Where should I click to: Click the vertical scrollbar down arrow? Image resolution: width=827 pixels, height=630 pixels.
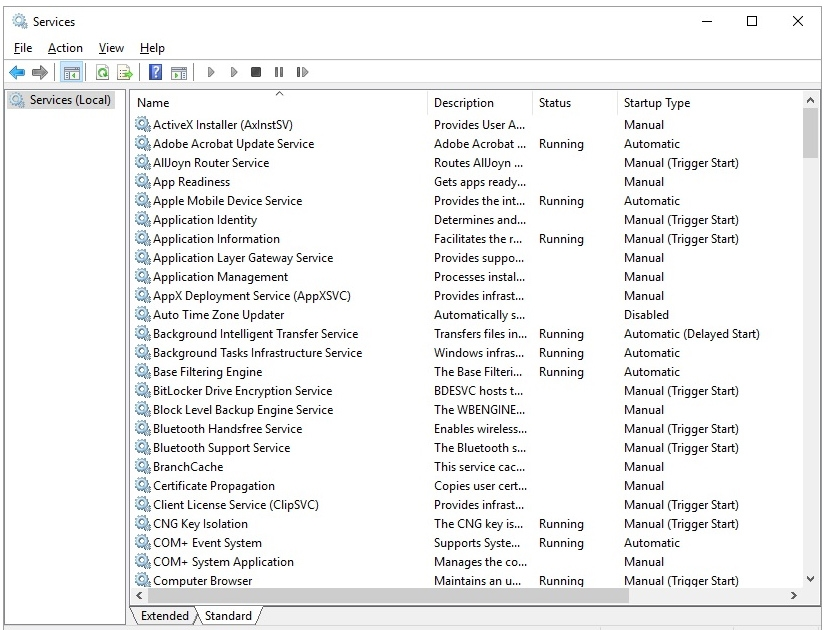click(x=811, y=579)
